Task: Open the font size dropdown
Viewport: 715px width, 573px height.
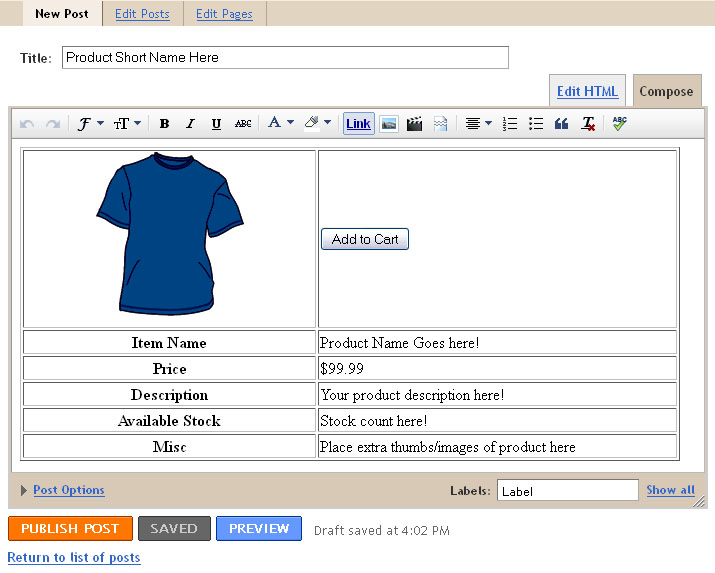Action: coord(127,124)
